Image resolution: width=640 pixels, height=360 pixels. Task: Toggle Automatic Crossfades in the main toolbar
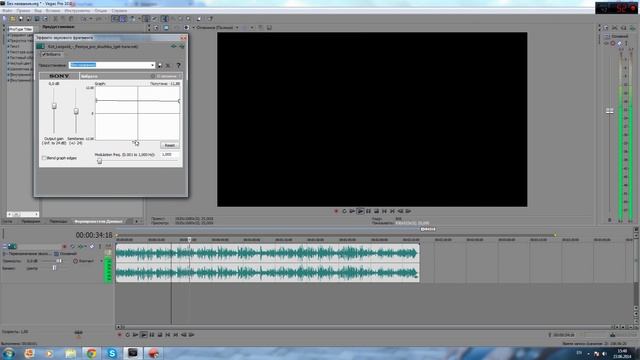pyautogui.click(x=123, y=18)
